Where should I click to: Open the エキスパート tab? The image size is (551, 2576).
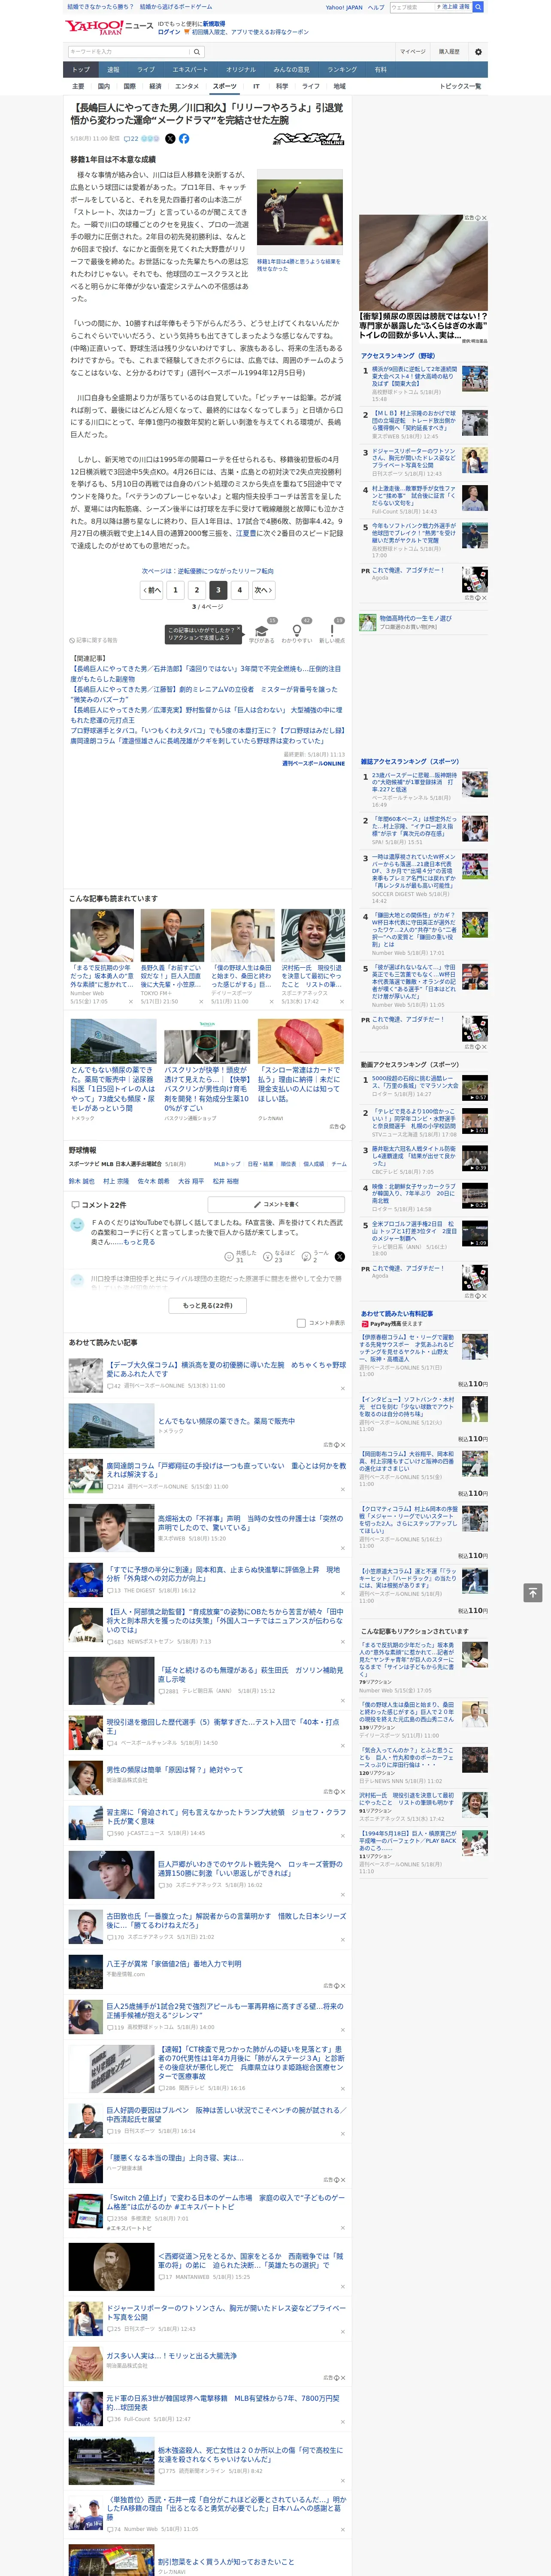pos(190,70)
